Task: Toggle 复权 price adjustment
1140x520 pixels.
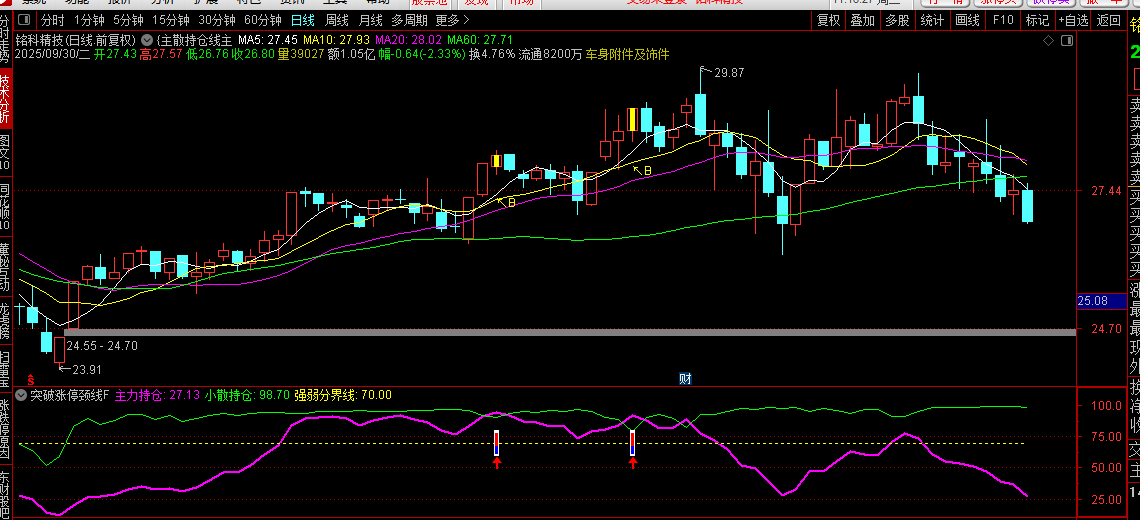Action: tap(829, 20)
